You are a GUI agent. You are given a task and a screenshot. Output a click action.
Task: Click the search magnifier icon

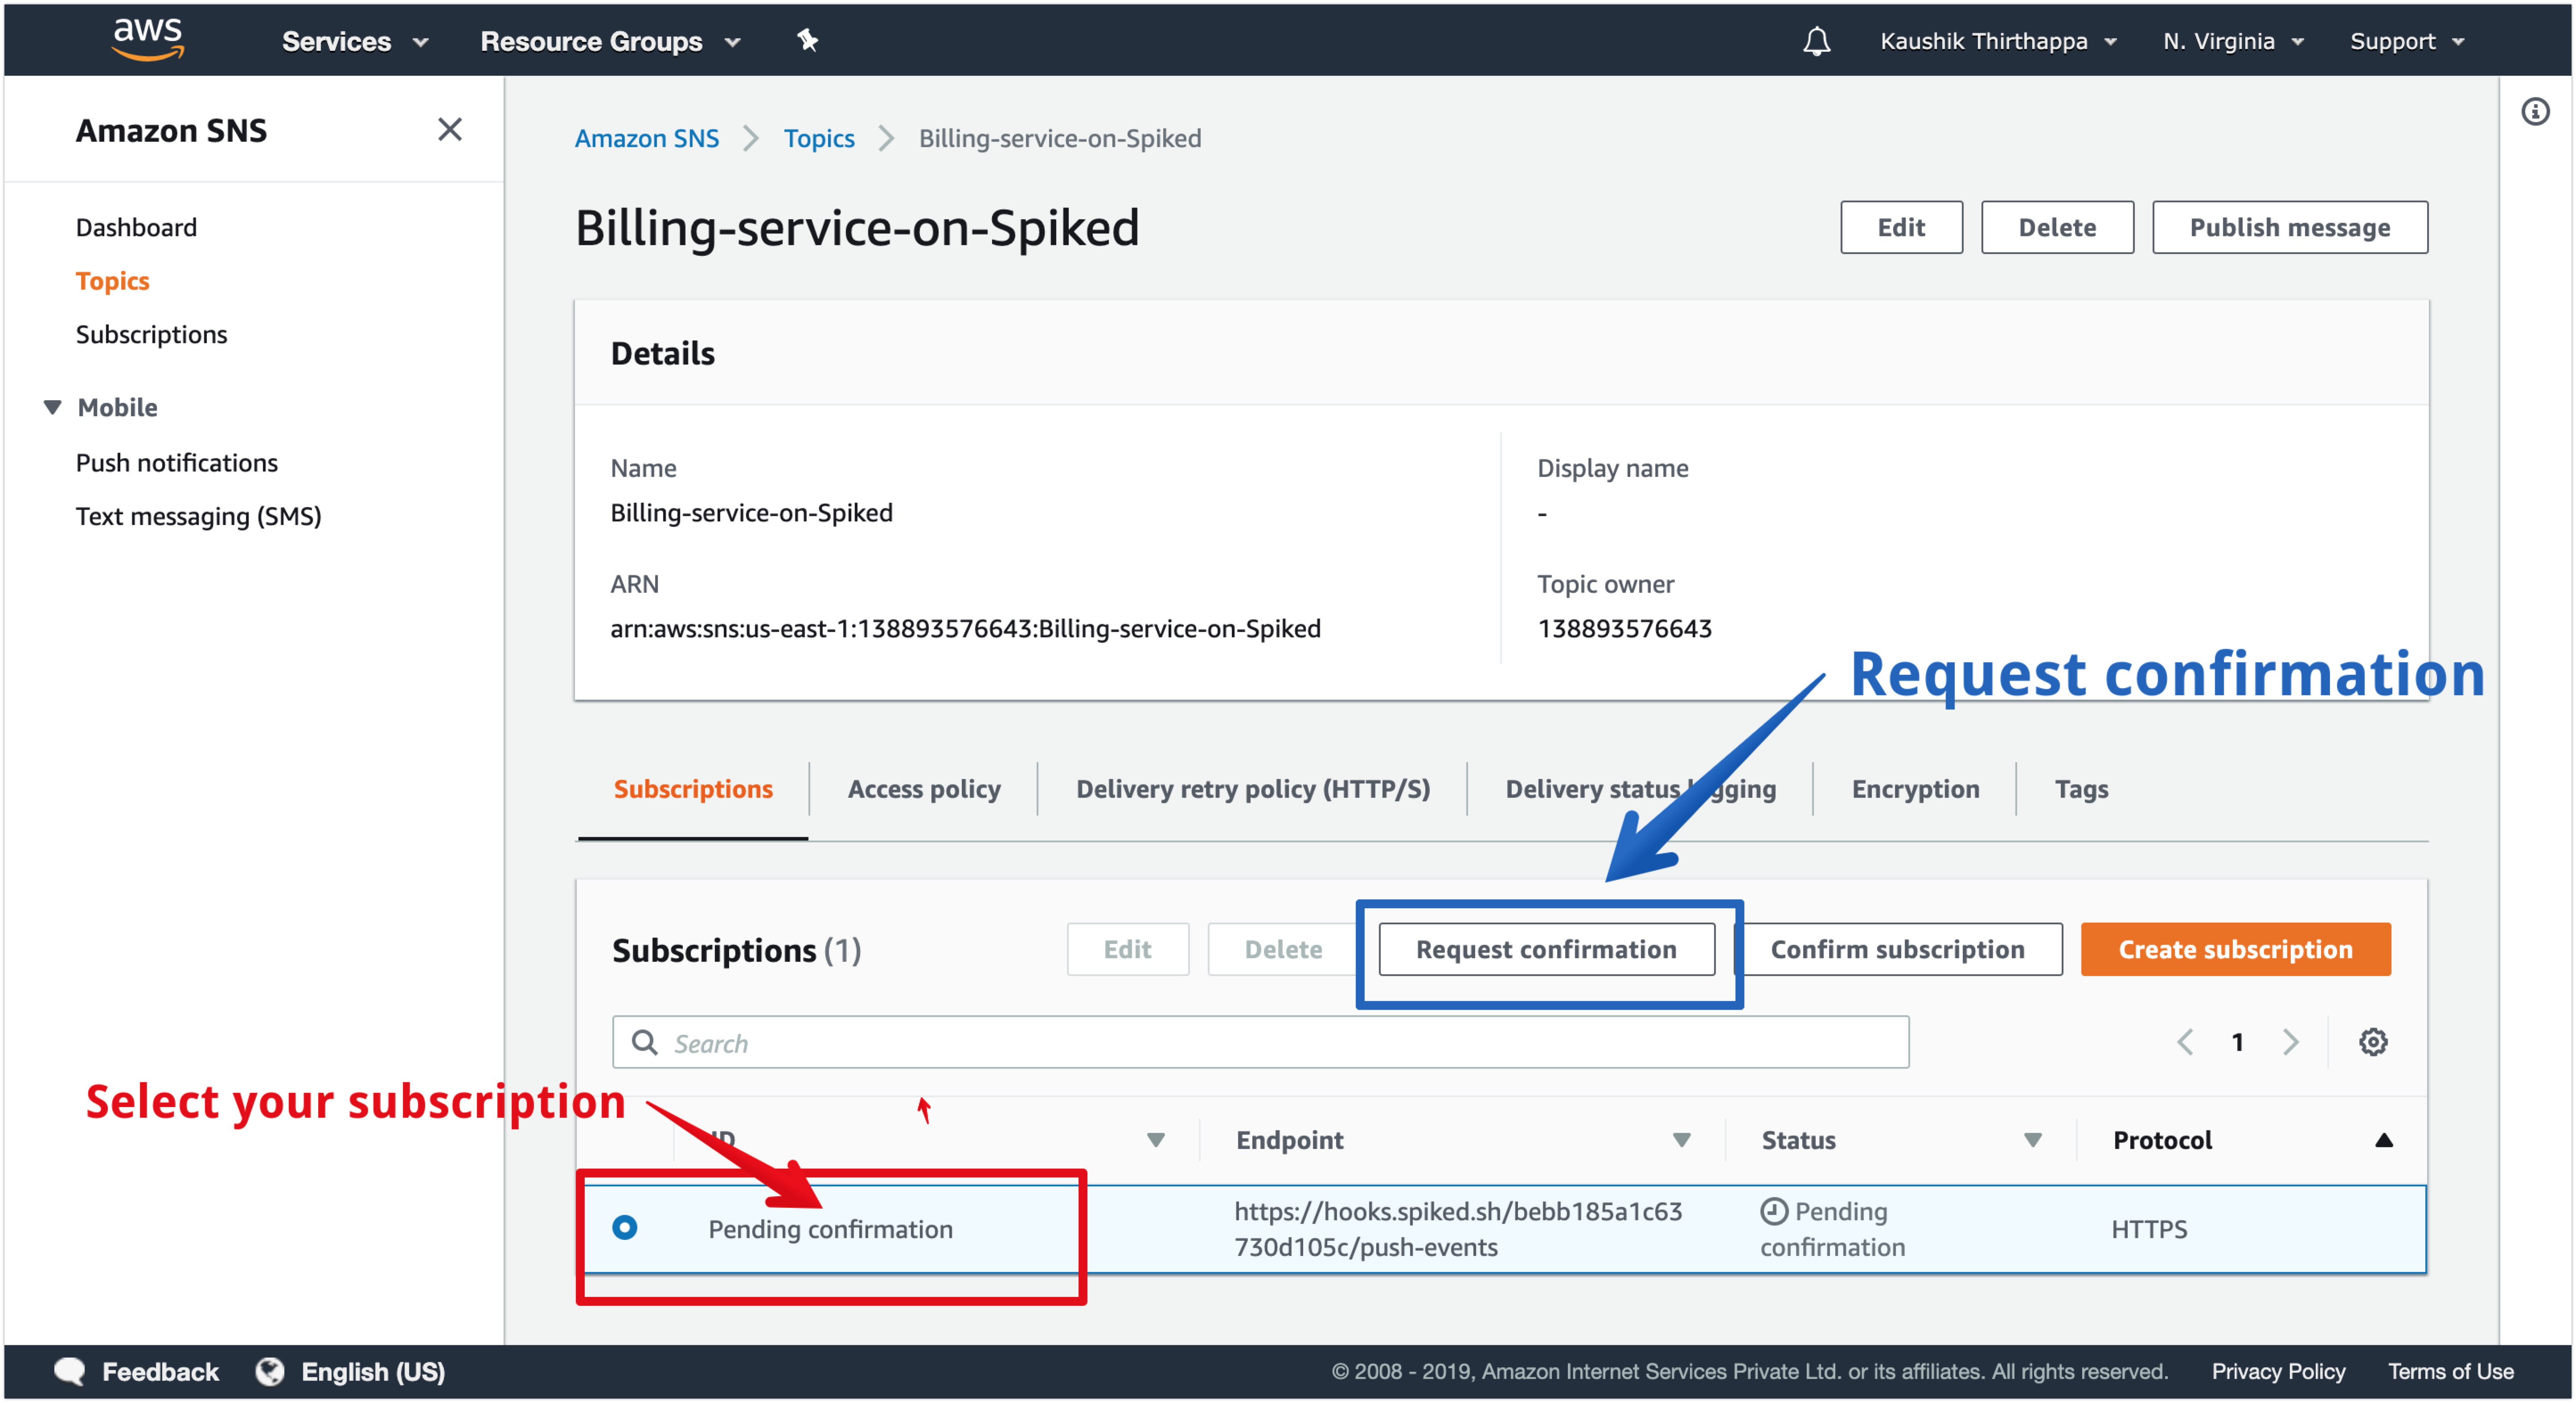tap(645, 1042)
